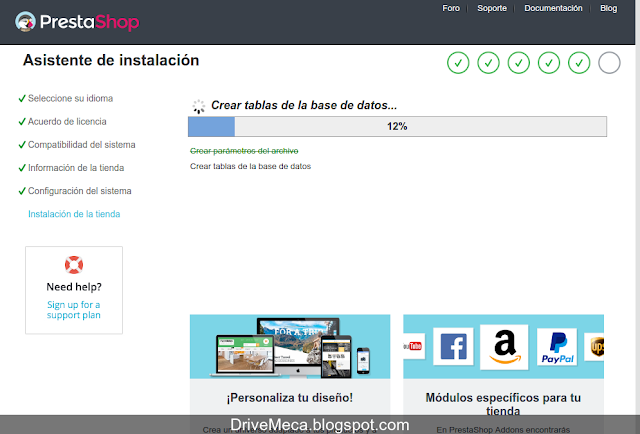
Task: Click the second completed step circle
Action: pyautogui.click(x=488, y=63)
